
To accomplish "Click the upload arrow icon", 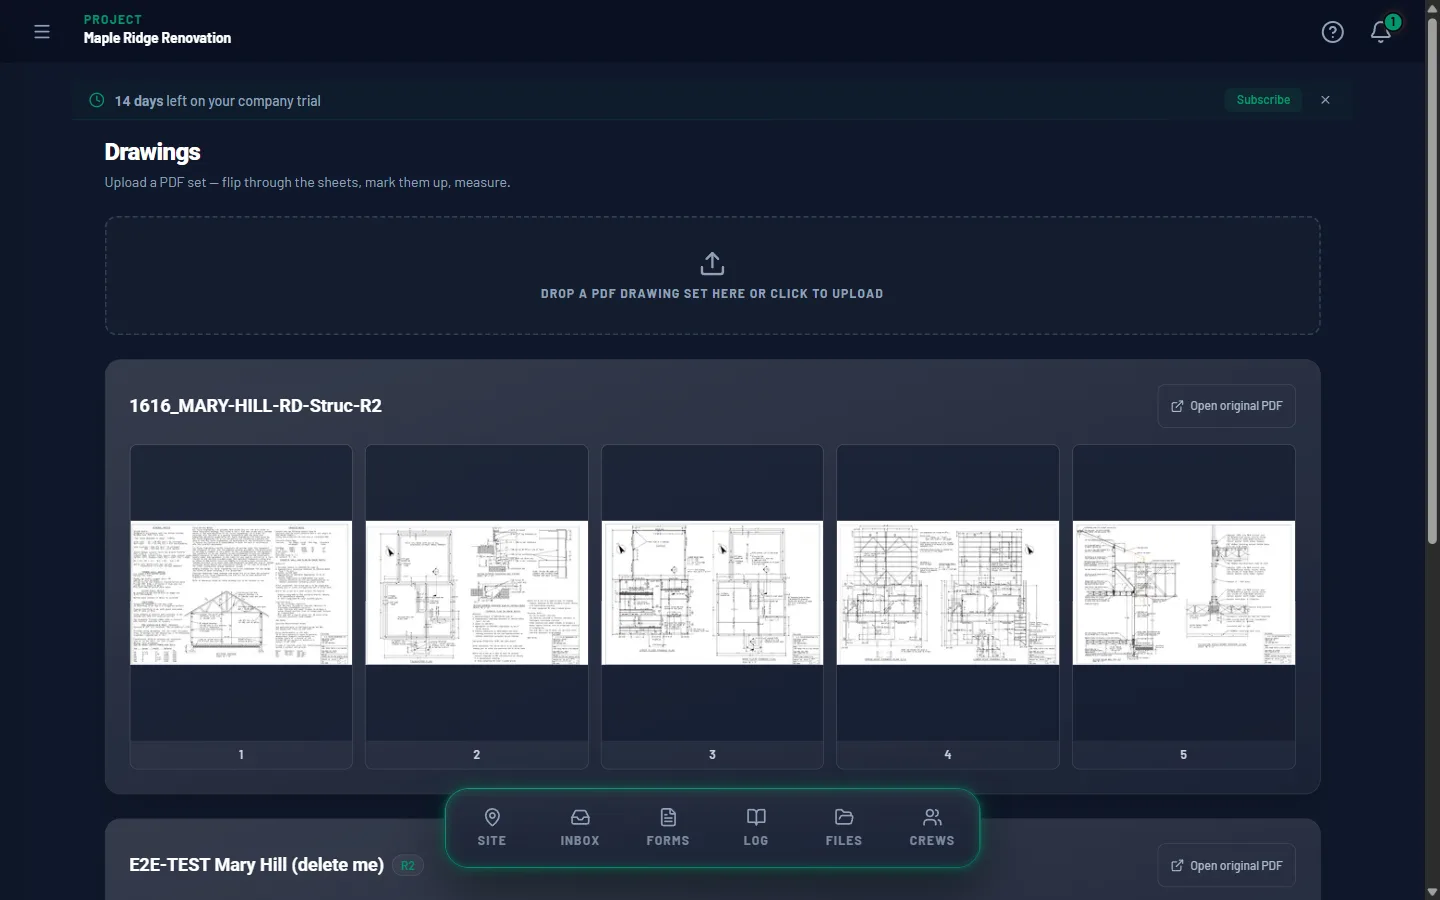I will pyautogui.click(x=712, y=264).
